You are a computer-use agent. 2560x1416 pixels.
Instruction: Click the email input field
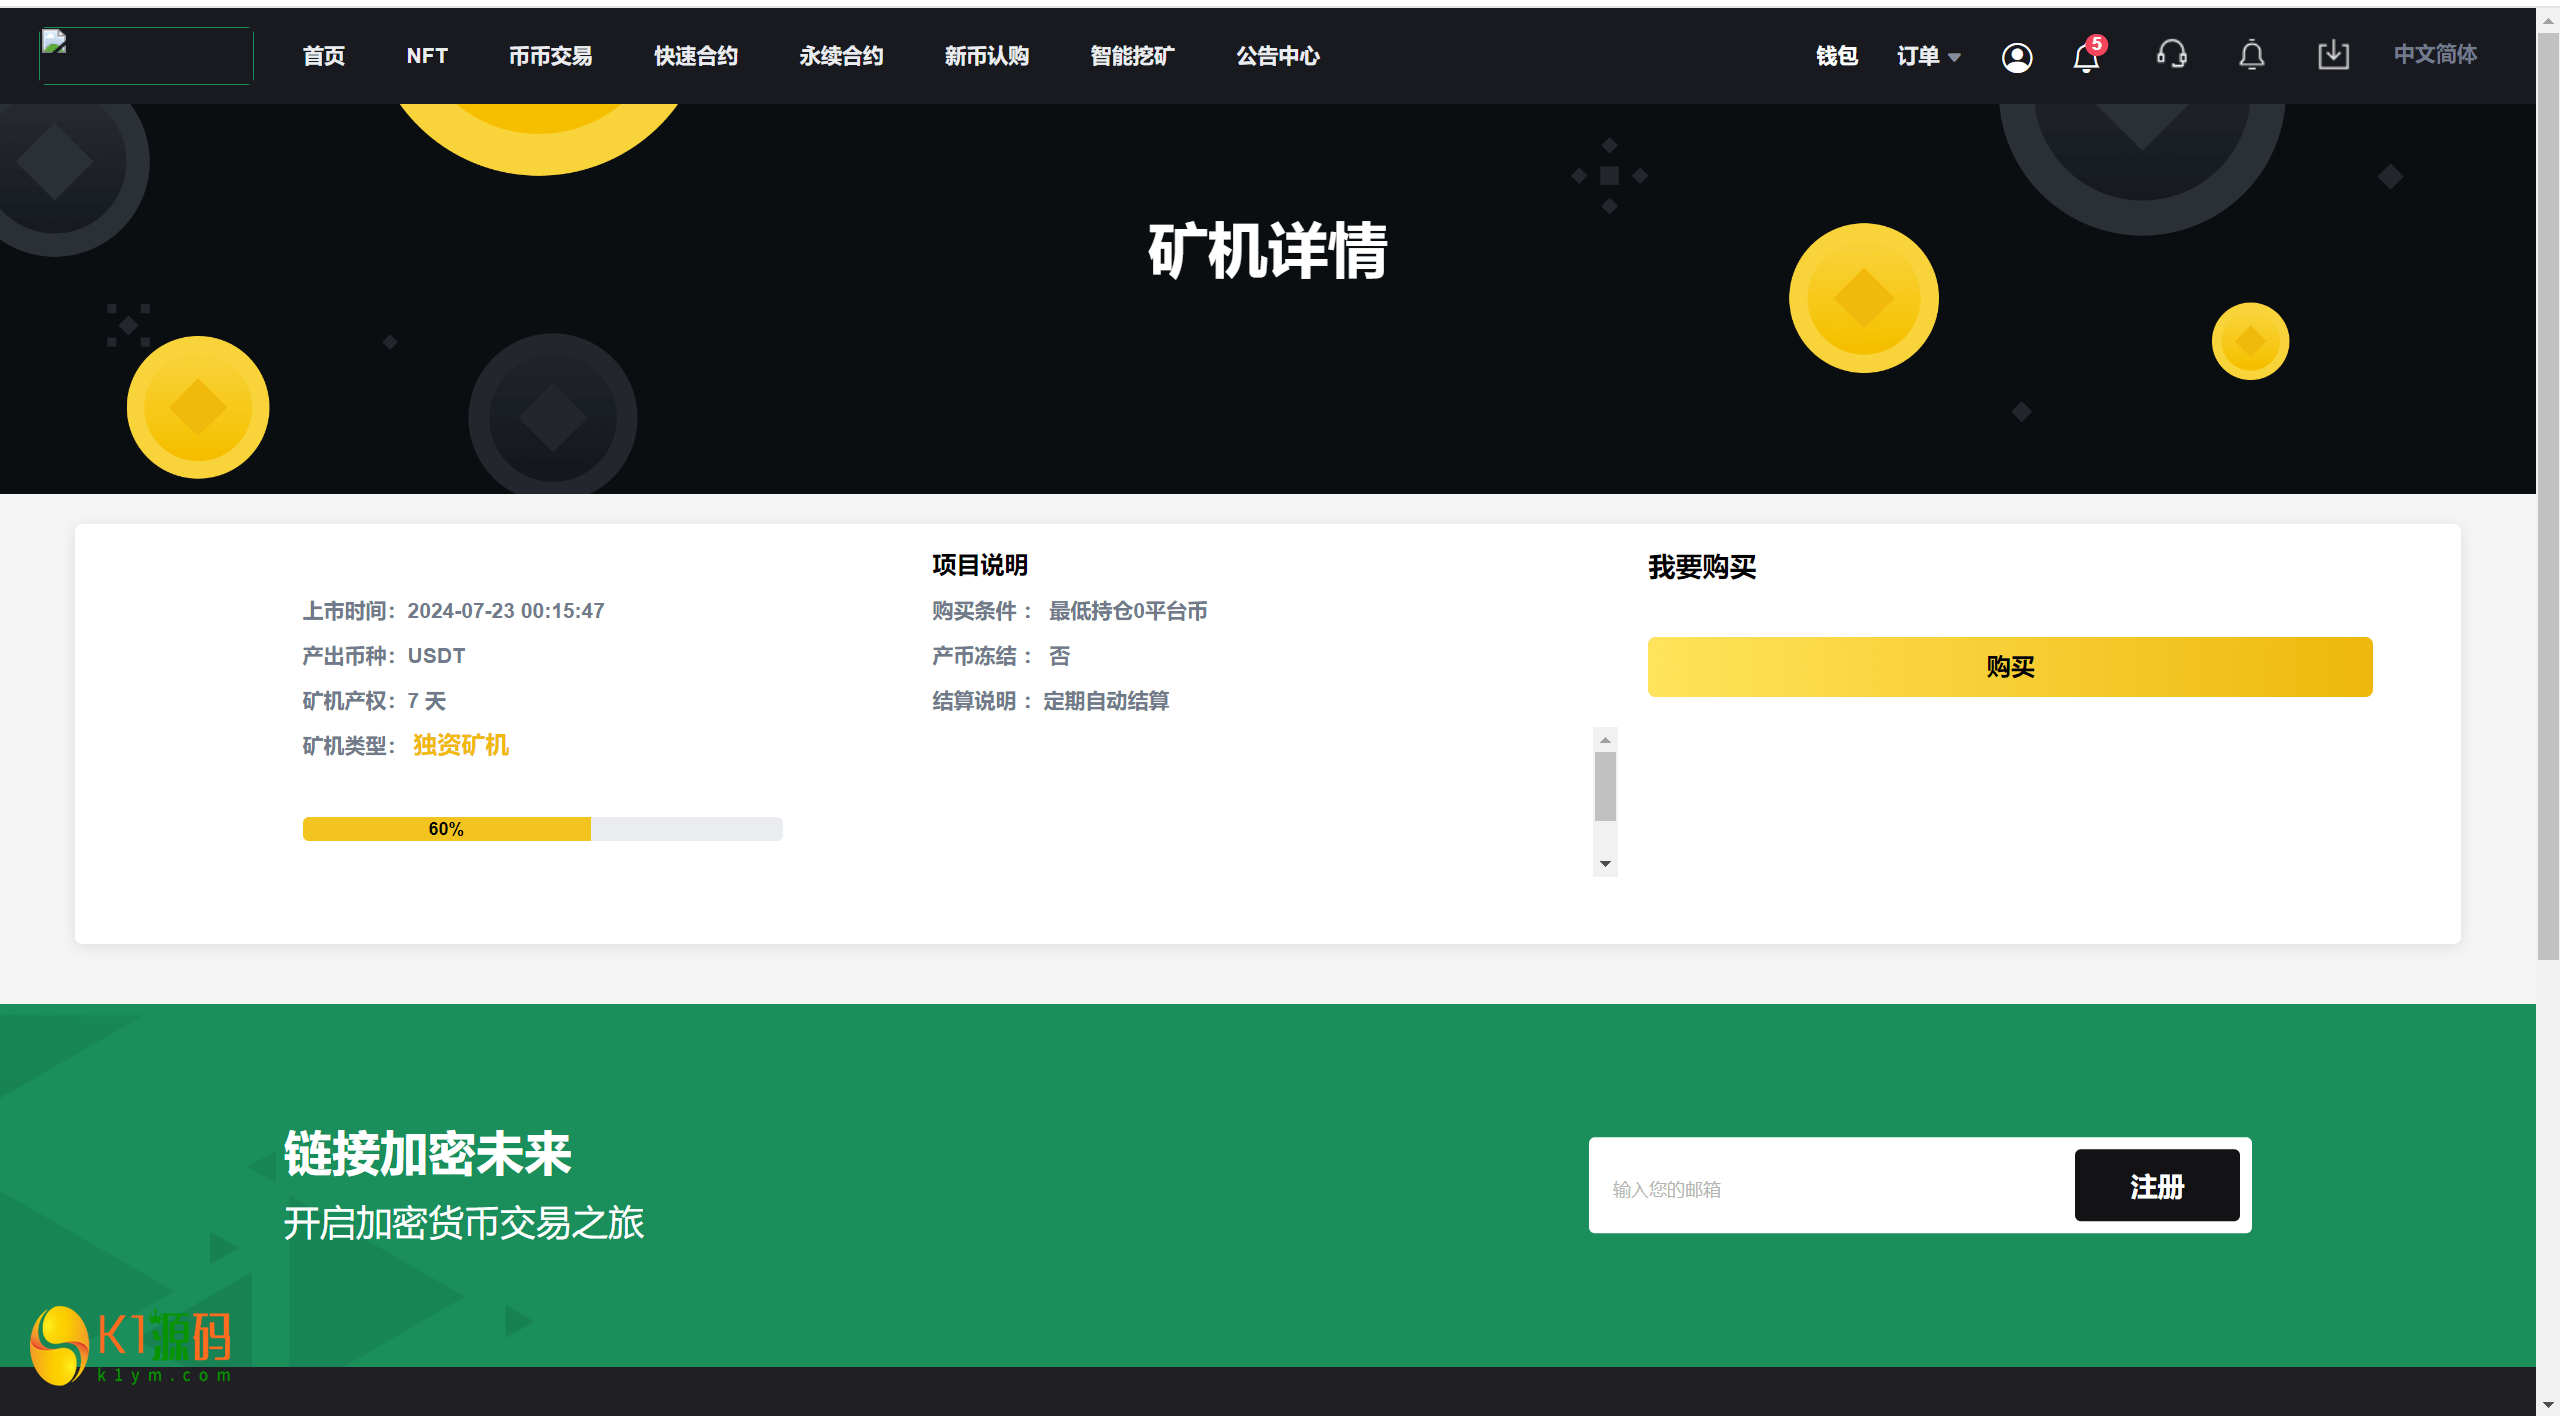pyautogui.click(x=1830, y=1188)
